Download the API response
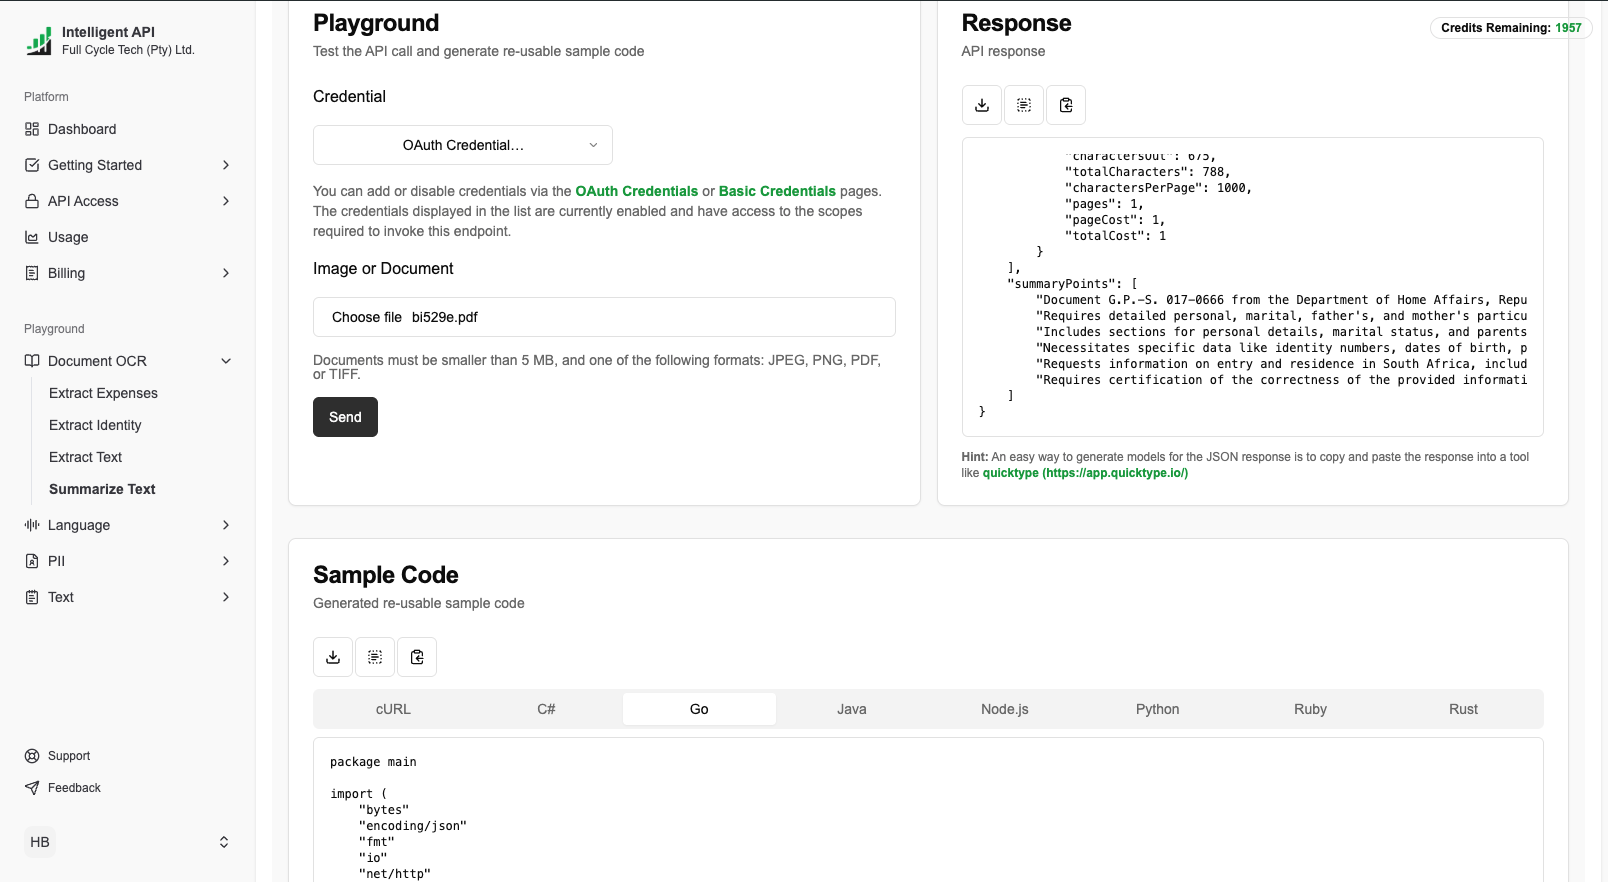The width and height of the screenshot is (1608, 882). [982, 105]
